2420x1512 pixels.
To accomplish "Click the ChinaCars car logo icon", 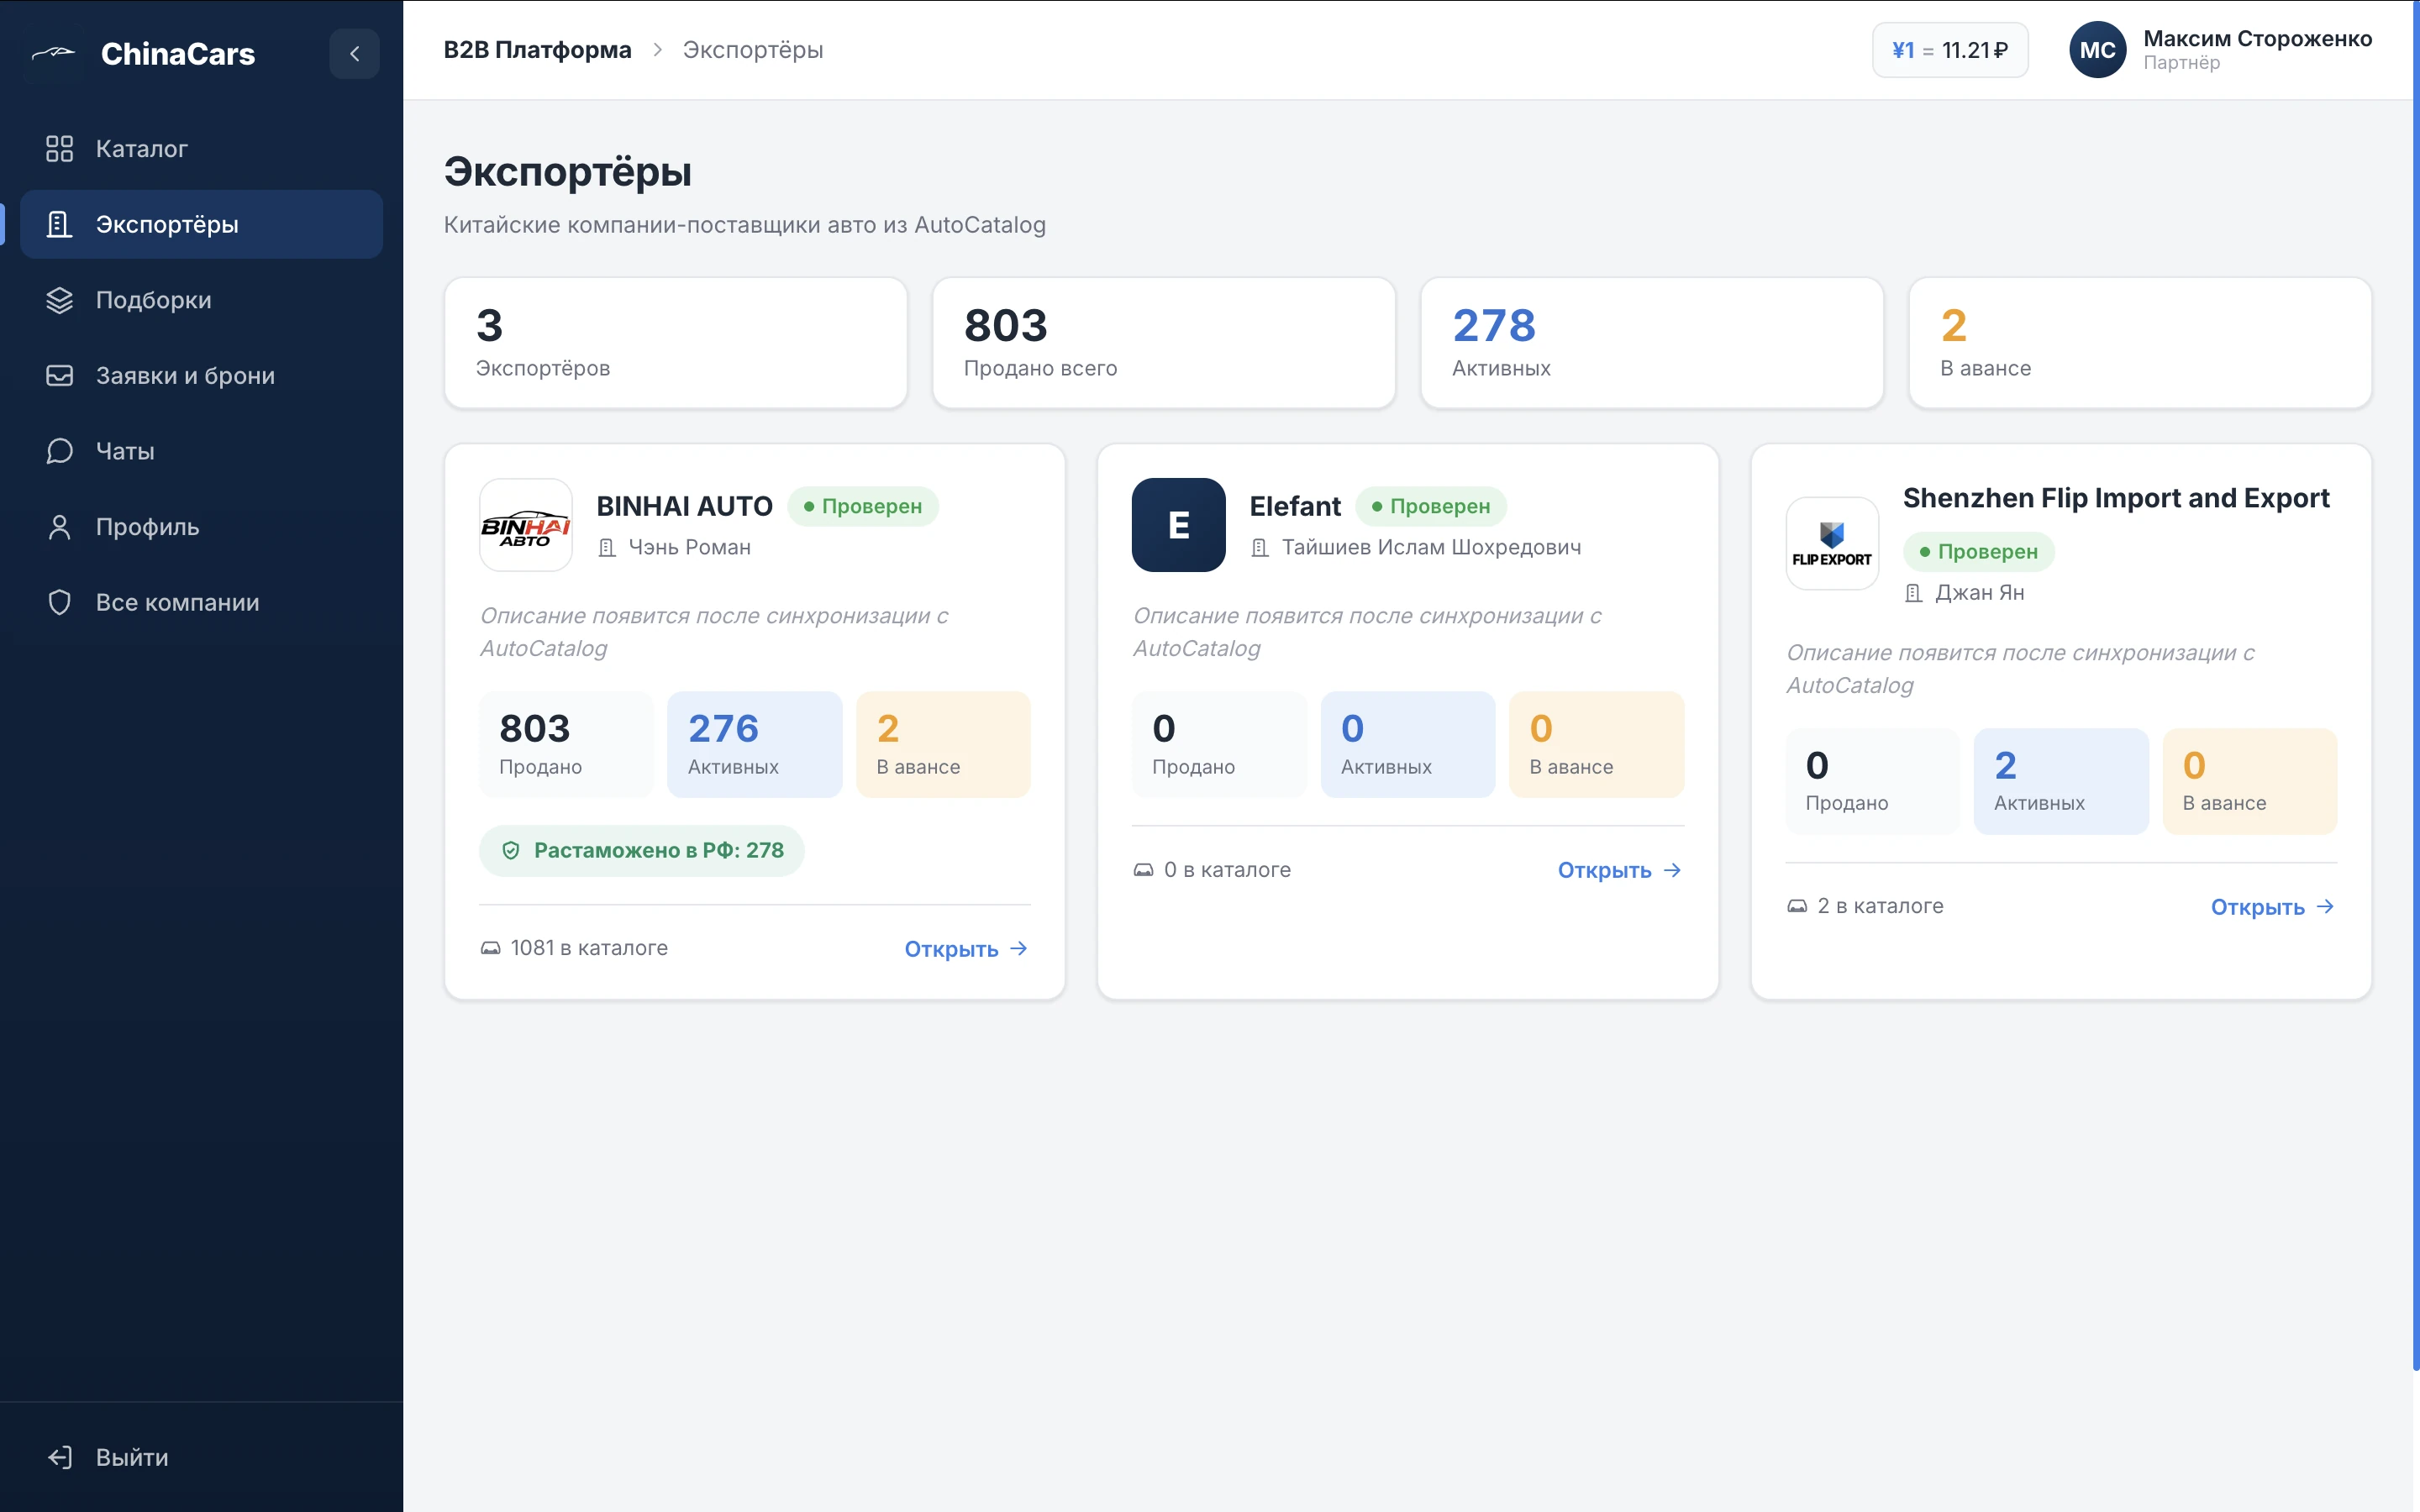I will (x=54, y=54).
